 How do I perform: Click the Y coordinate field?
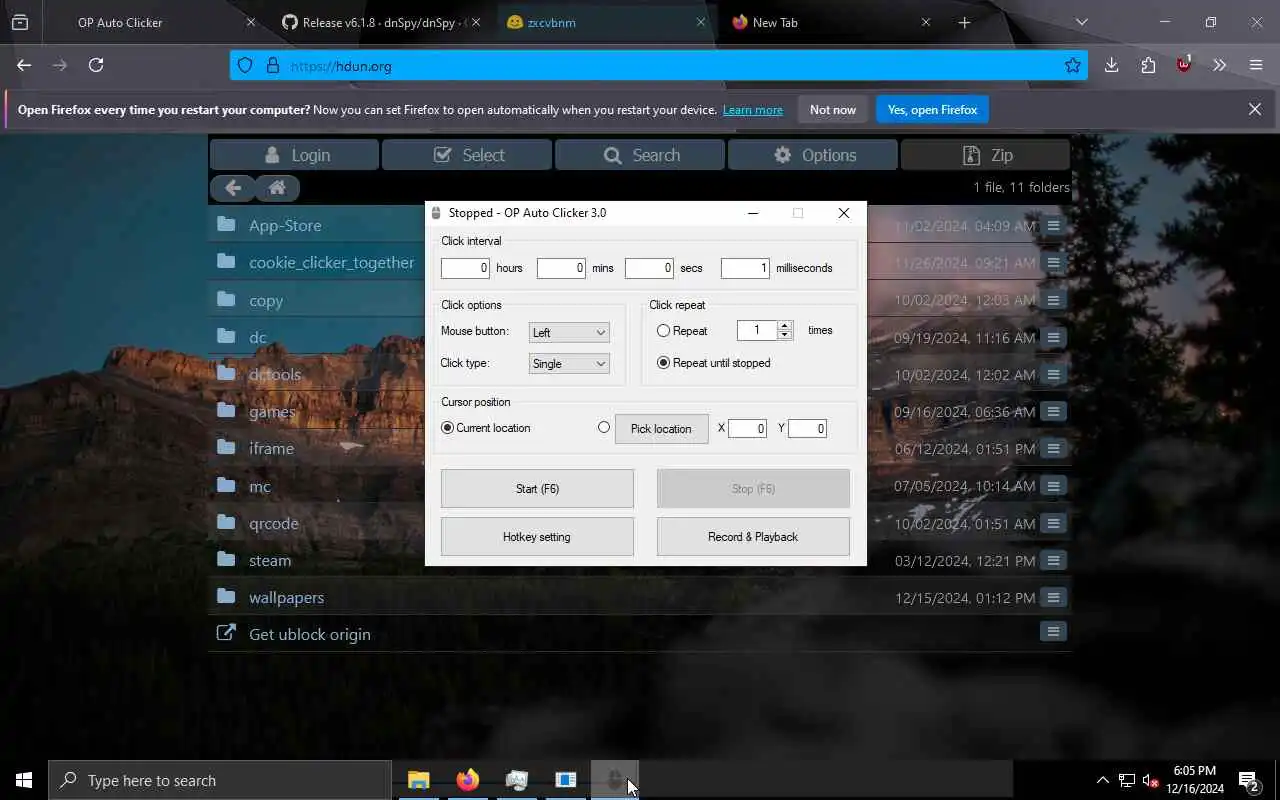coord(807,429)
